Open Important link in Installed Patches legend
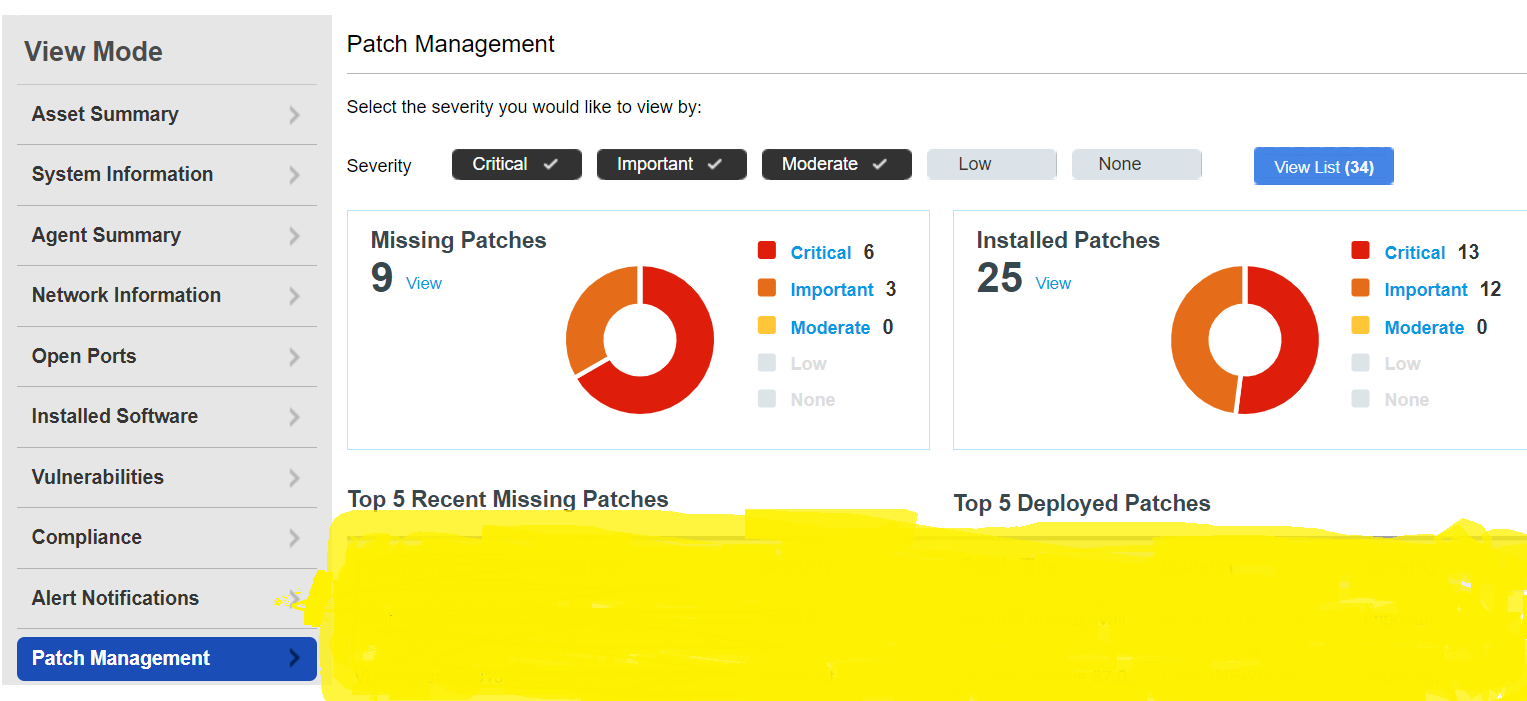 1426,290
